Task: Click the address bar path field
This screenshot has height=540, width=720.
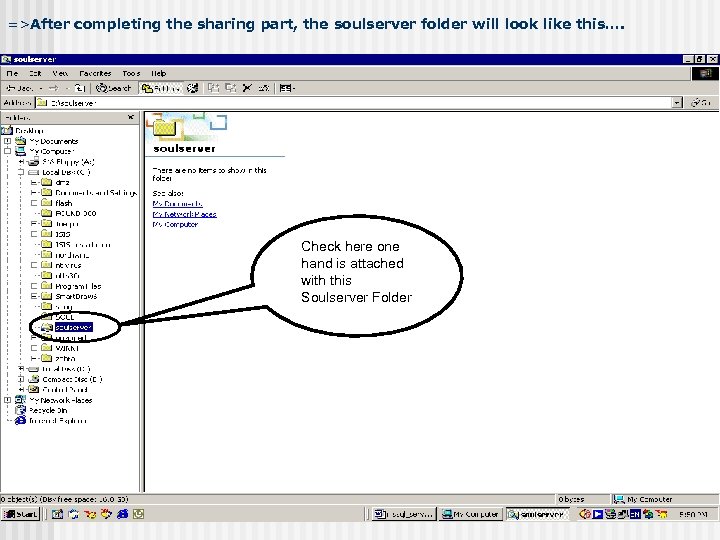Action: pyautogui.click(x=354, y=103)
